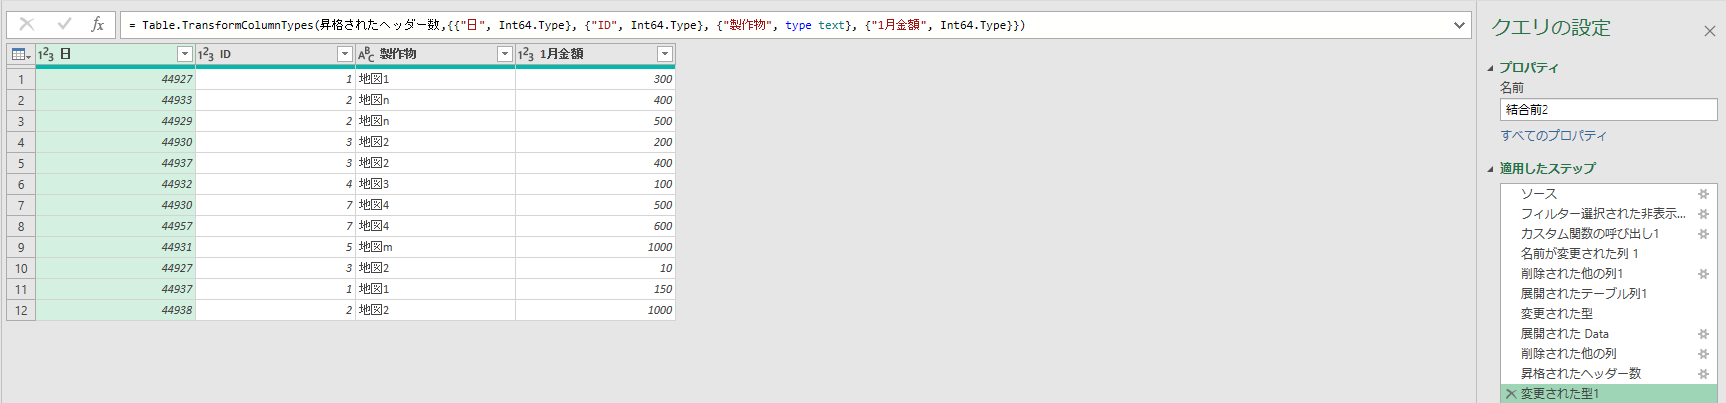This screenshot has width=1726, height=403.
Task: Select row number 1 header
Action: (x=21, y=79)
